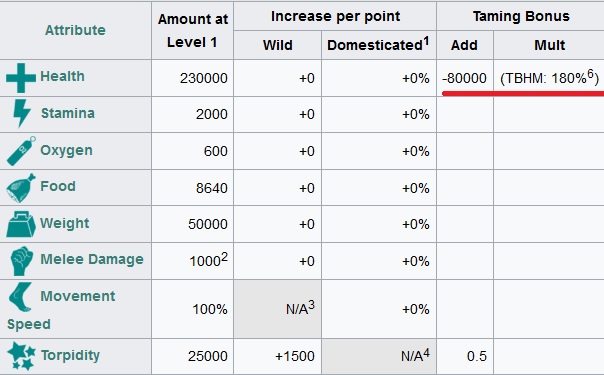The image size is (604, 375).
Task: Click the Melee Damage fist icon
Action: coord(22,261)
